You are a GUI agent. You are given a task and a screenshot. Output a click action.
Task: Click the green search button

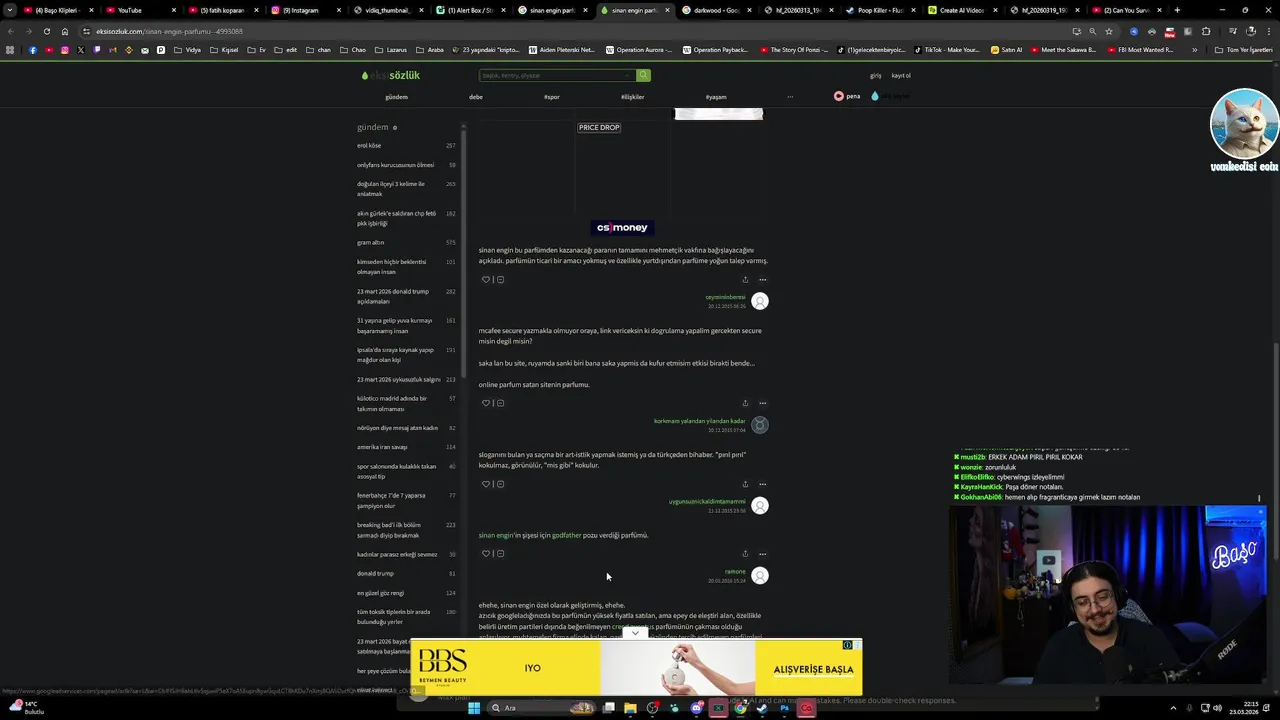tap(643, 75)
